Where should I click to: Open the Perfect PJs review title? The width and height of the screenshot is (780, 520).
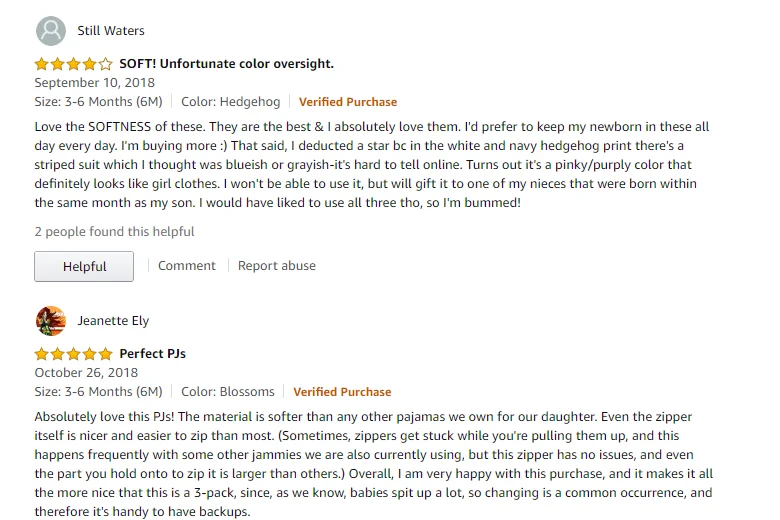pyautogui.click(x=152, y=354)
